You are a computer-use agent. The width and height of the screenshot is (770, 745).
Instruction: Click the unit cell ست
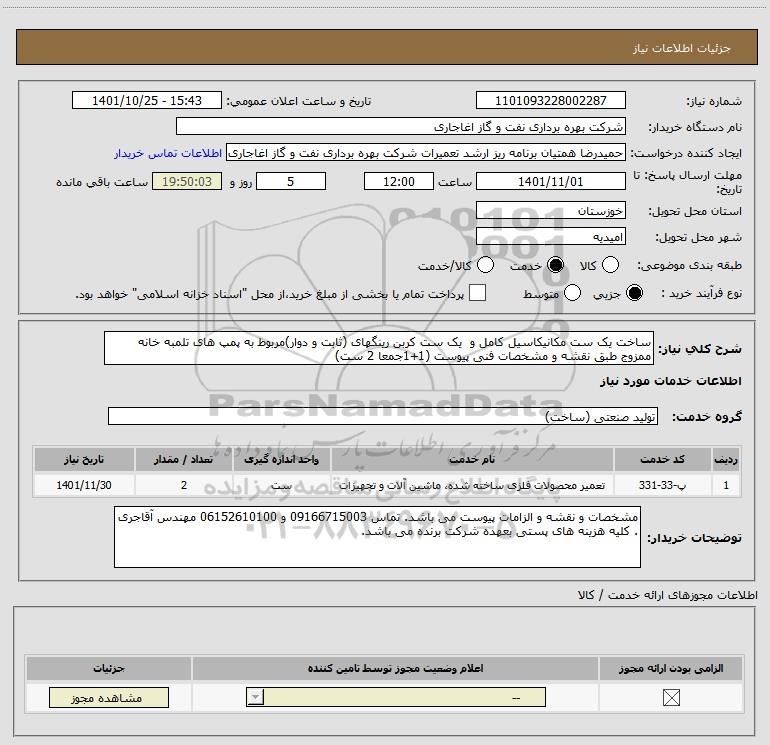[281, 485]
